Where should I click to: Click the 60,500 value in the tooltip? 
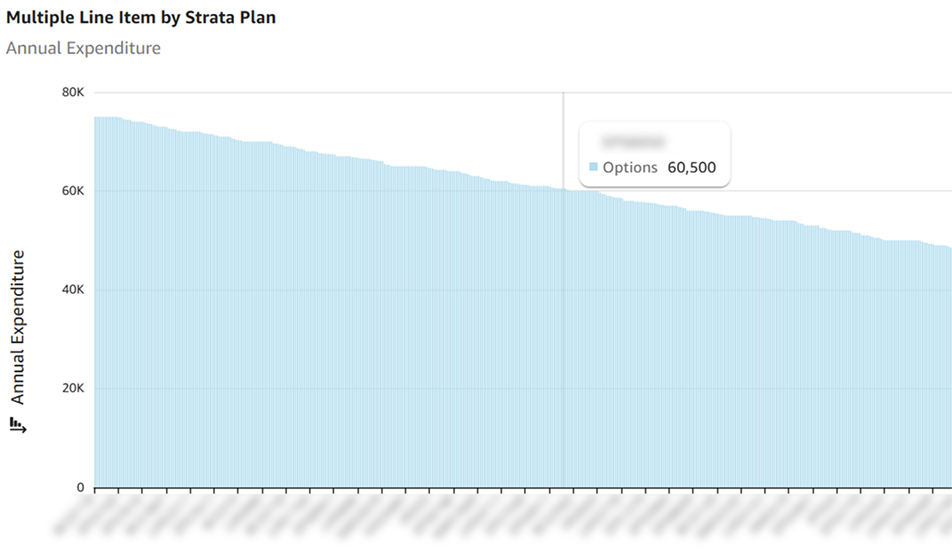[x=691, y=168]
